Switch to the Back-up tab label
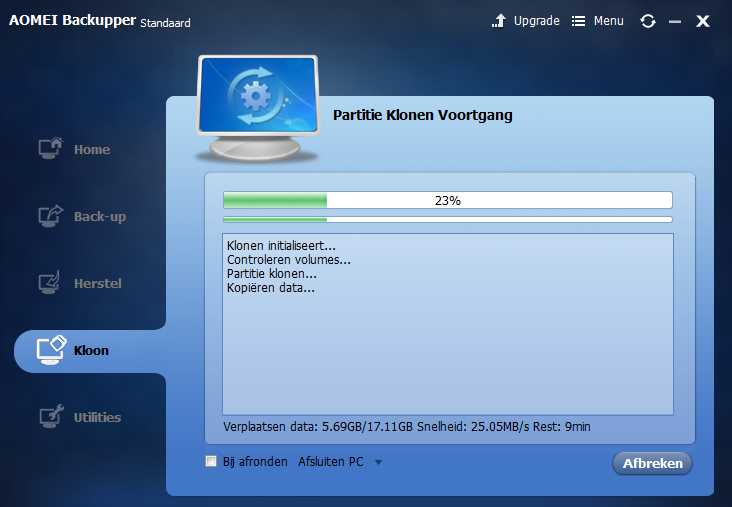Image resolution: width=732 pixels, height=507 pixels. coord(100,217)
